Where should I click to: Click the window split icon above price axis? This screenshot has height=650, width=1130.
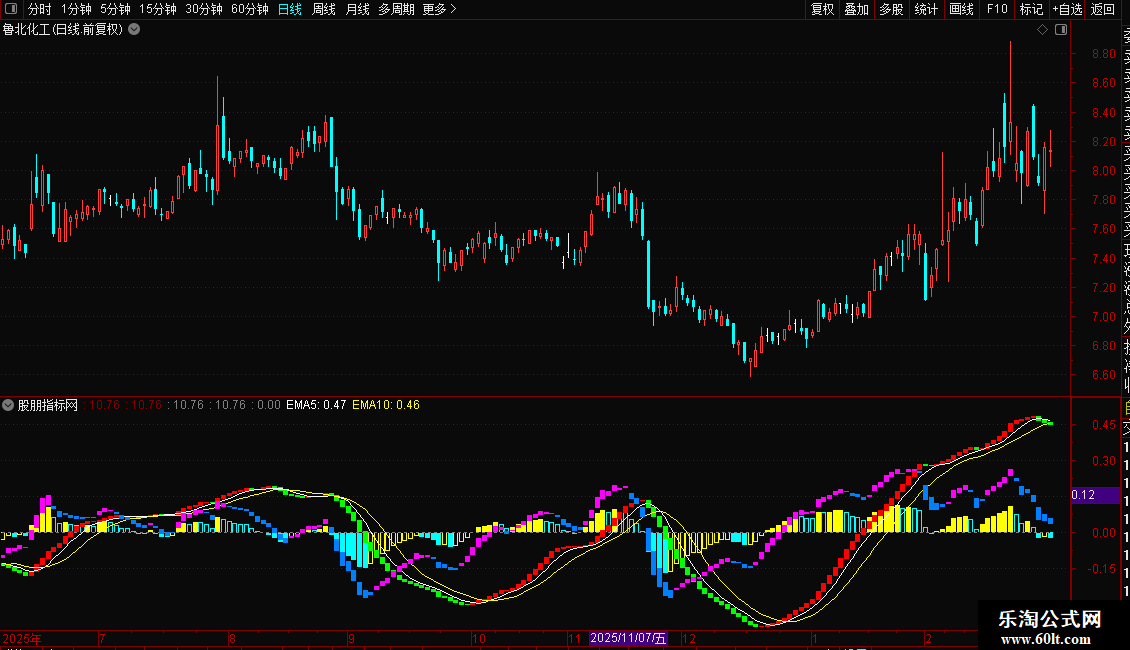1061,30
